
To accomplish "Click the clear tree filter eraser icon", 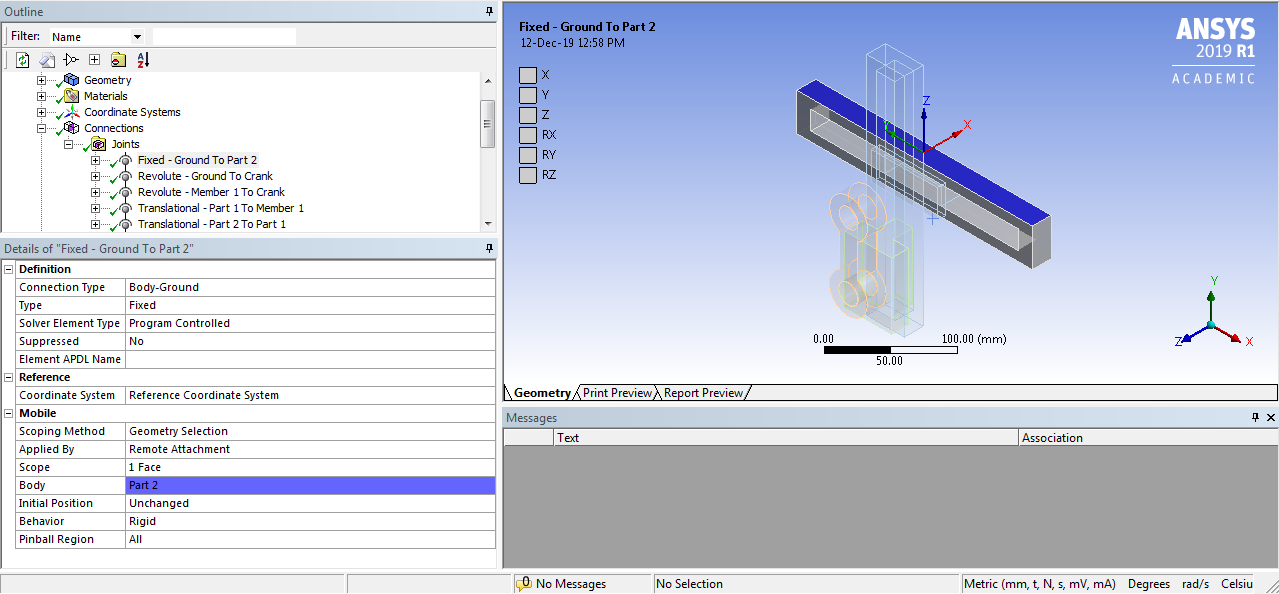I will (47, 60).
